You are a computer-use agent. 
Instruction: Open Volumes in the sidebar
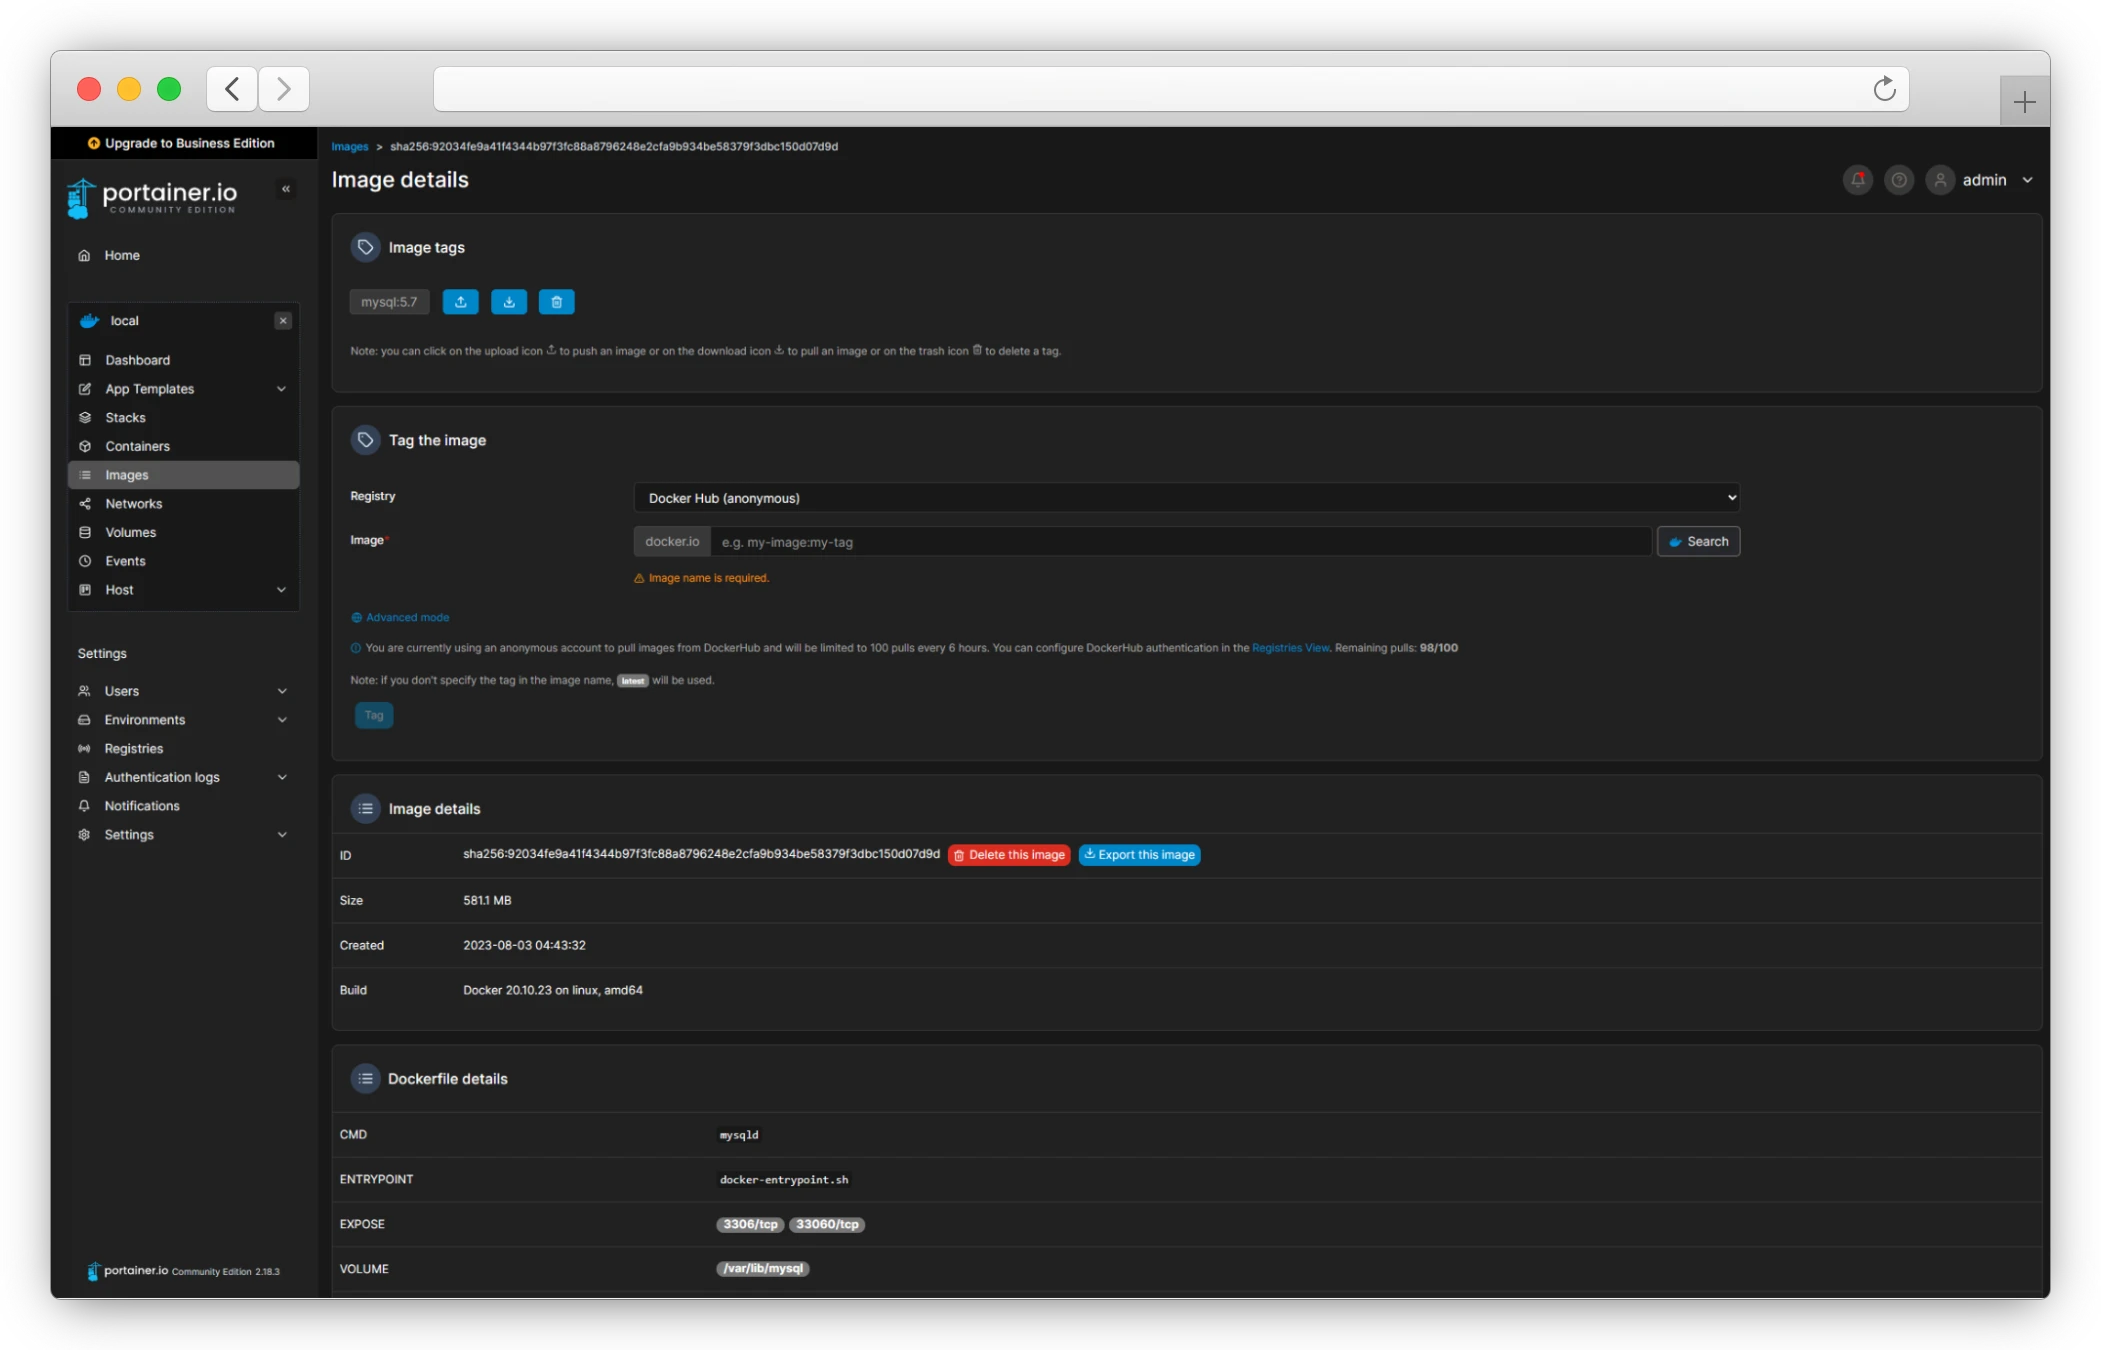coord(130,532)
